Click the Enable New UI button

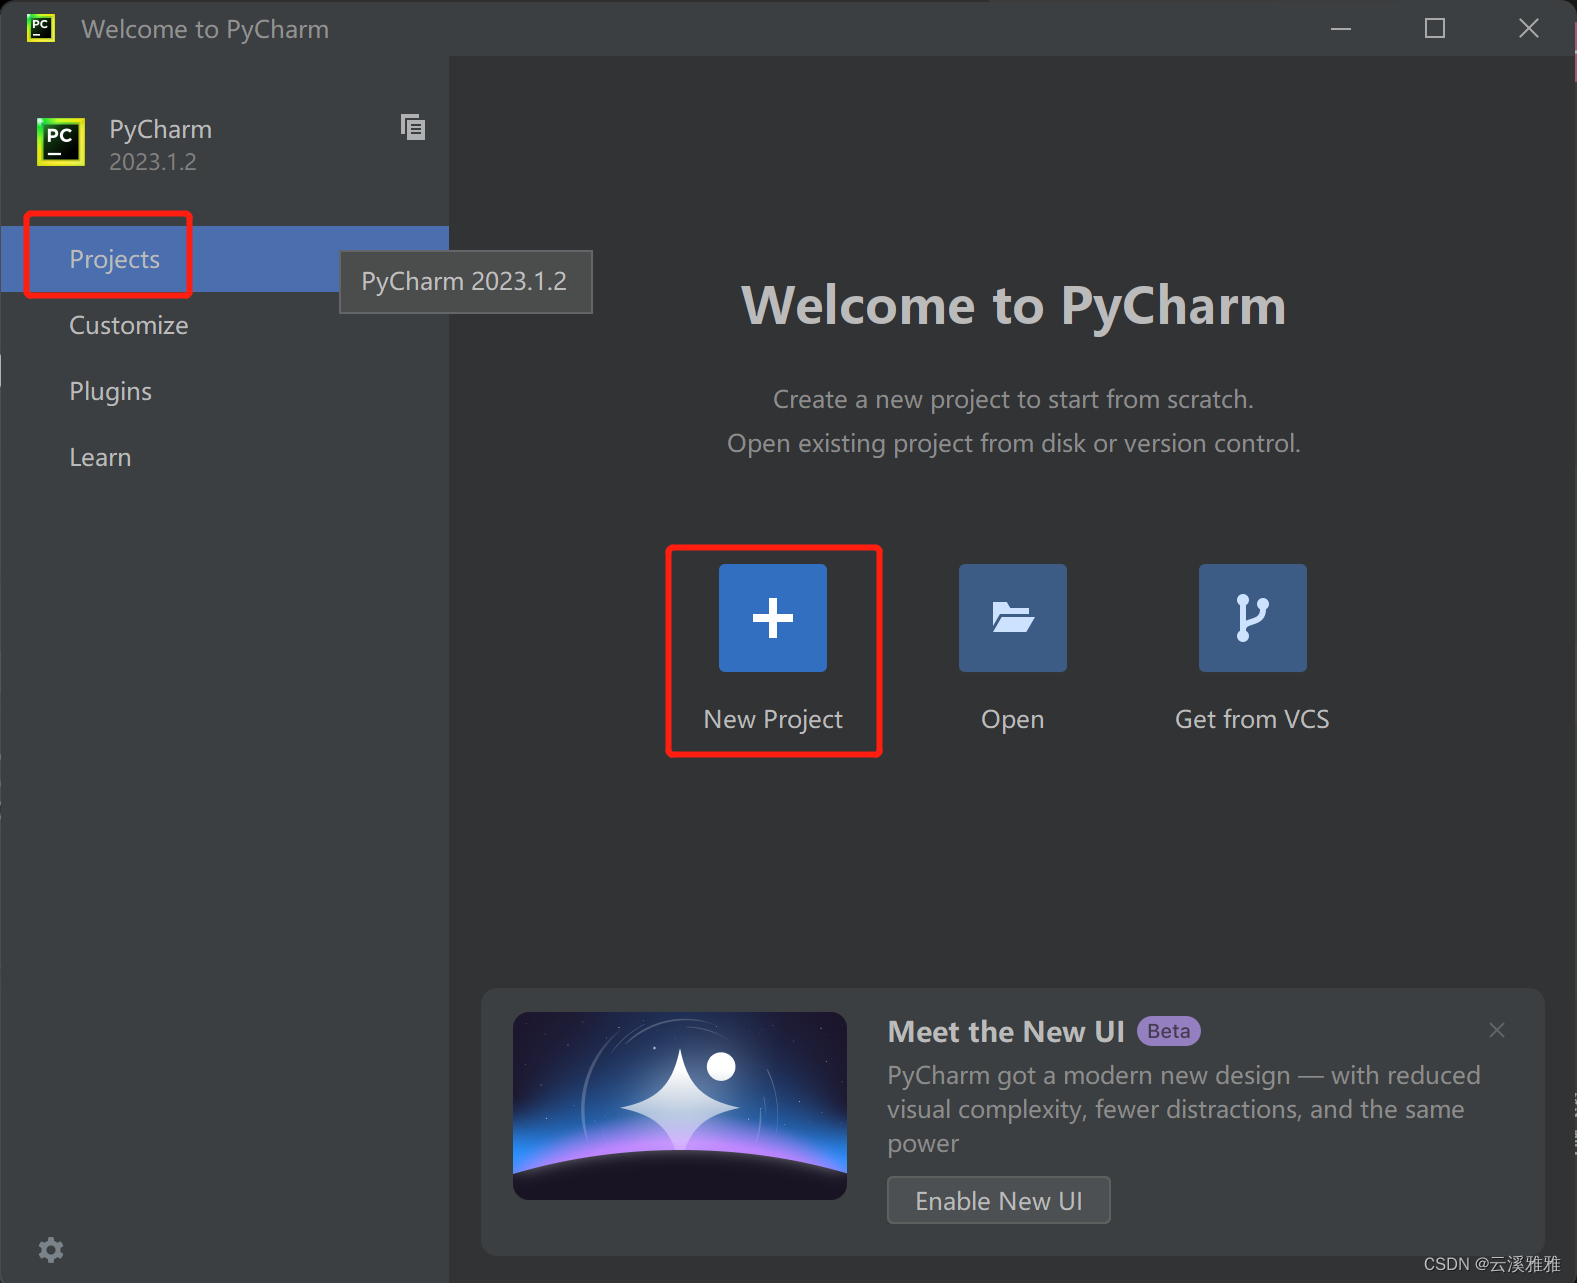(x=998, y=1200)
